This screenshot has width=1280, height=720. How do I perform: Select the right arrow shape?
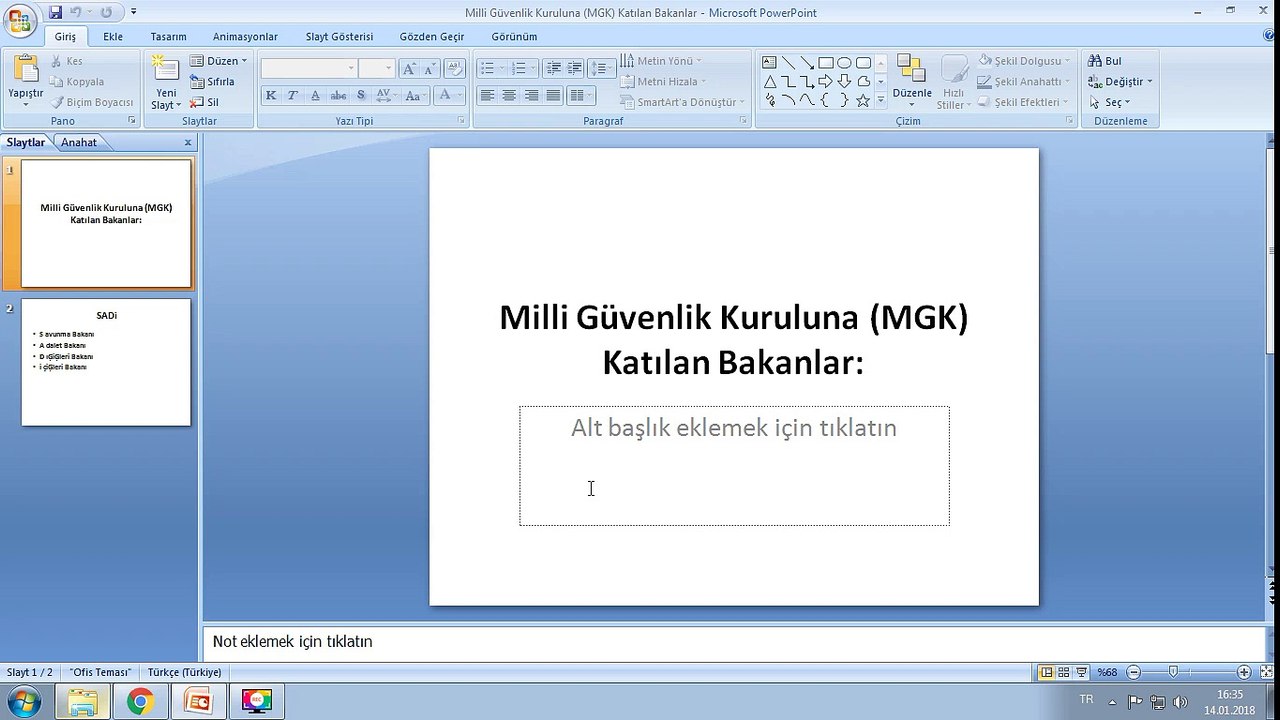pyautogui.click(x=826, y=81)
